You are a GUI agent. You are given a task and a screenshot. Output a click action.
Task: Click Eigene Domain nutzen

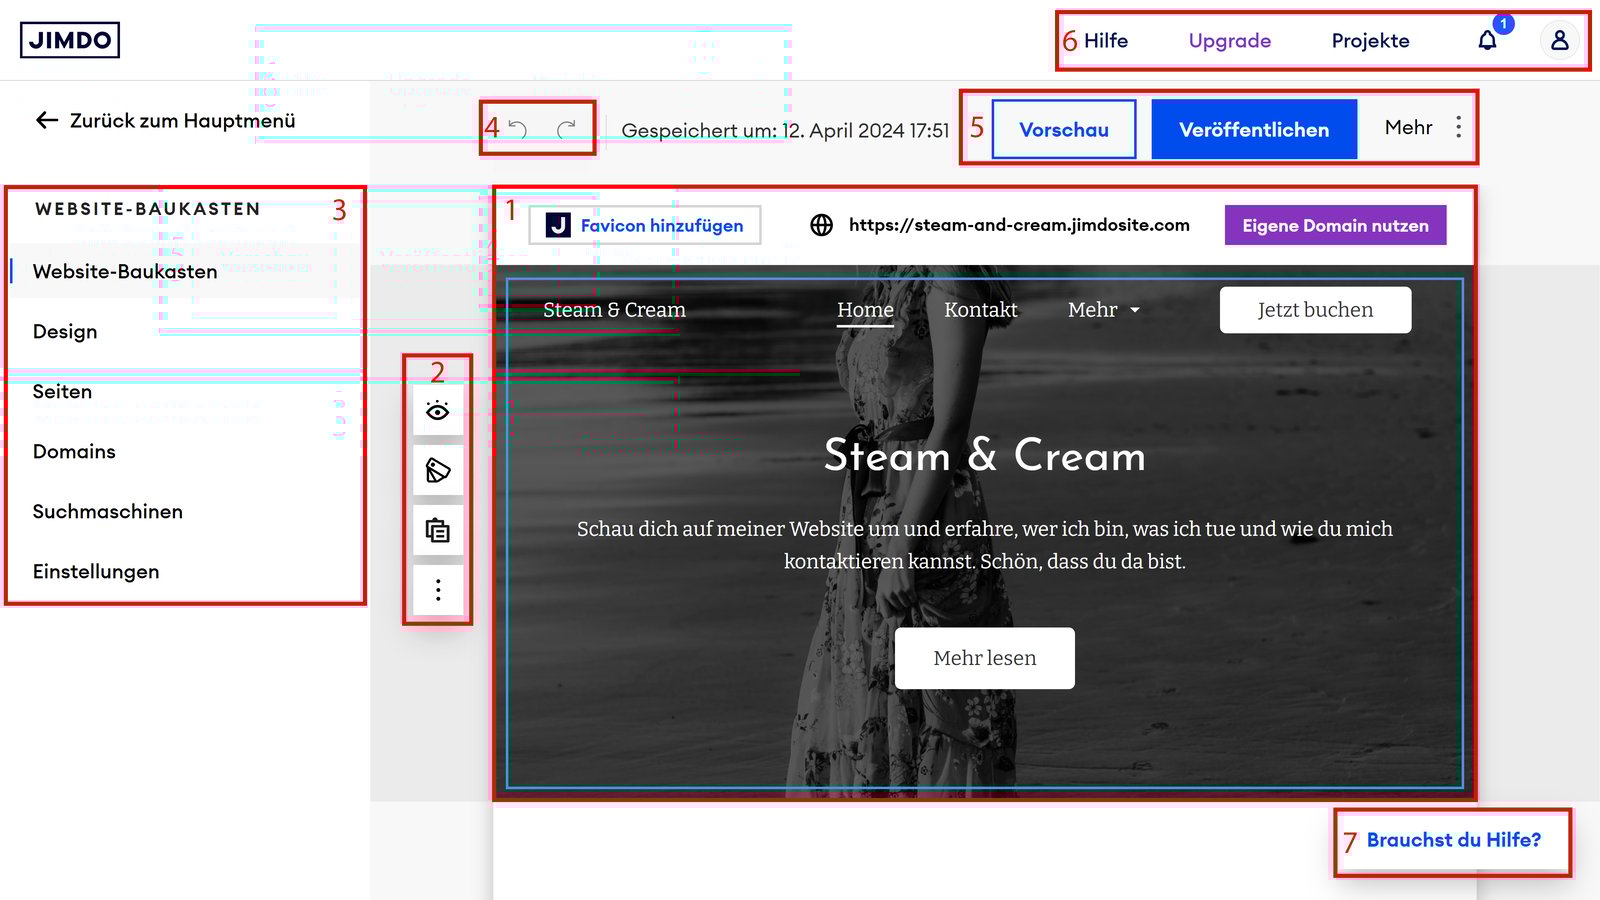(1334, 225)
